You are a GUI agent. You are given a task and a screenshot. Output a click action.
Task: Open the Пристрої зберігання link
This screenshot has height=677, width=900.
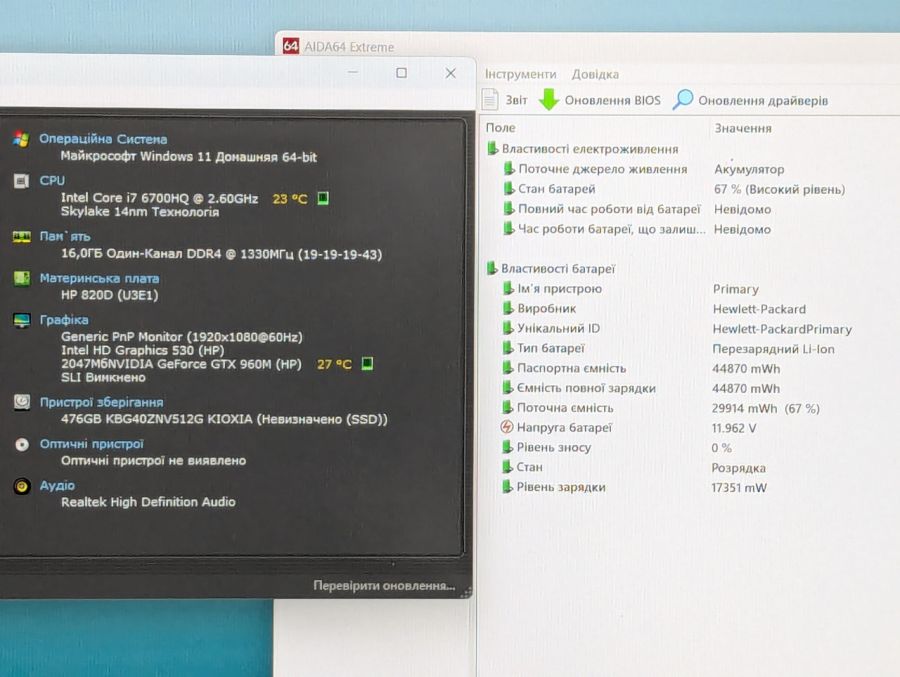[x=101, y=402]
